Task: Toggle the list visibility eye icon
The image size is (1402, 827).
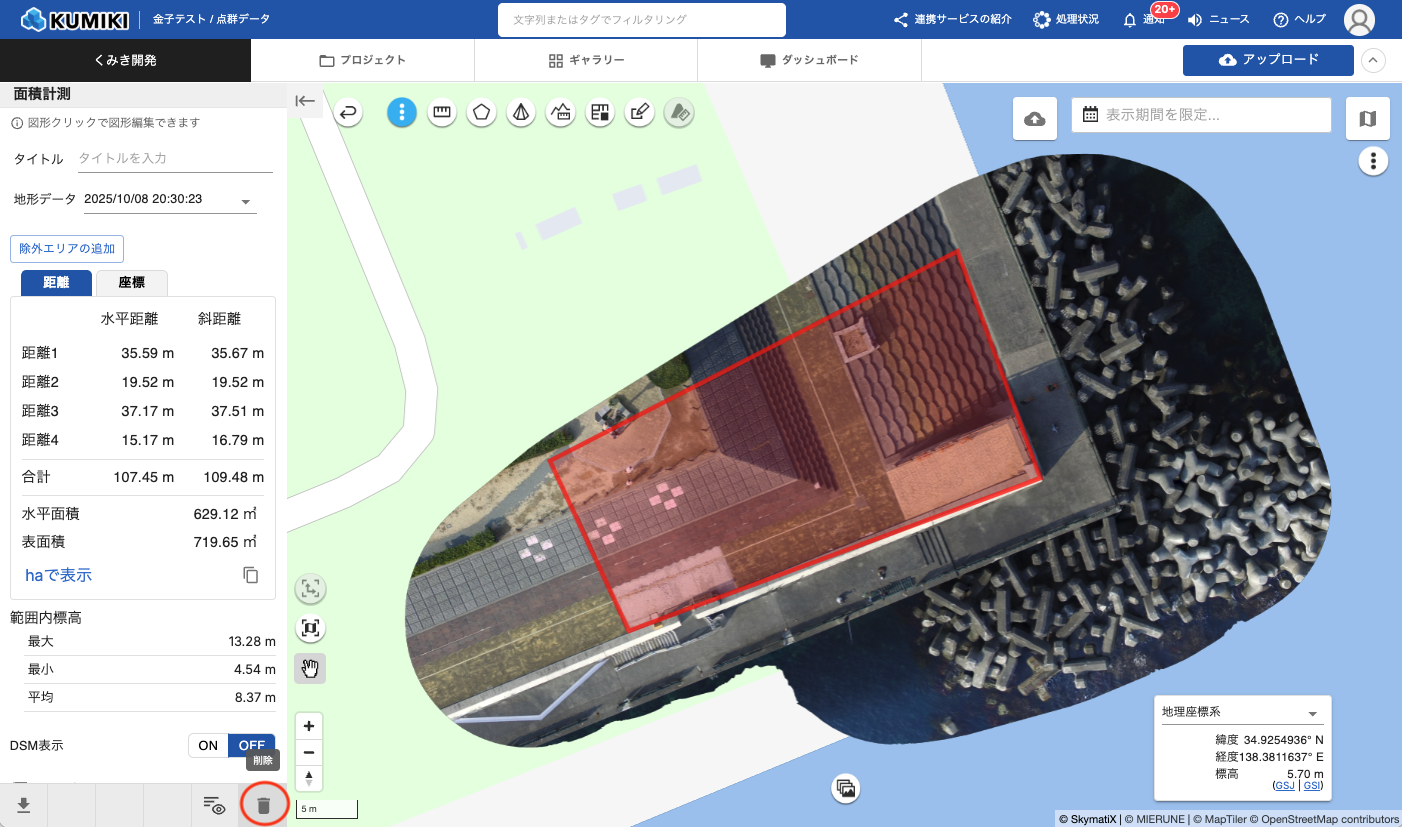Action: click(x=214, y=805)
